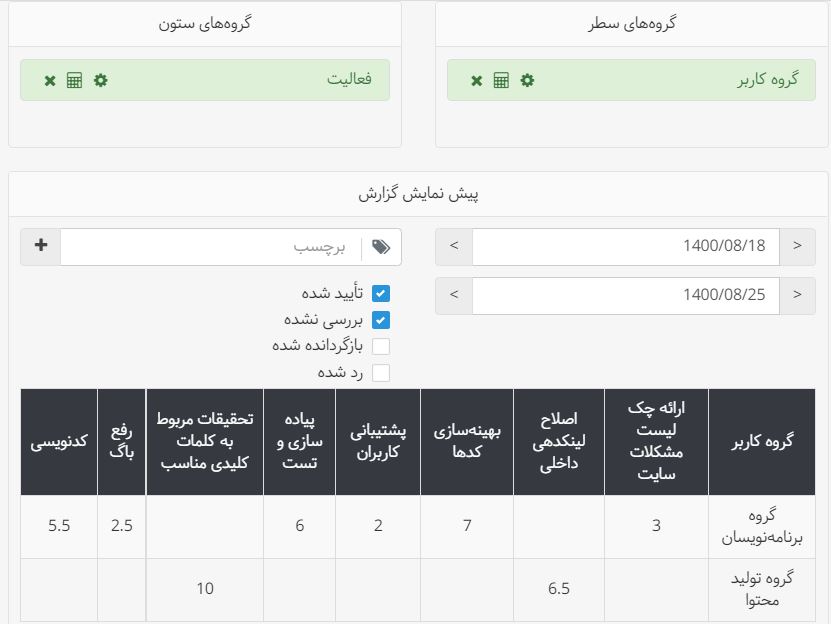Uncheck the تأیید شده checkbox
Viewport: 831px width, 624px height.
(380, 294)
